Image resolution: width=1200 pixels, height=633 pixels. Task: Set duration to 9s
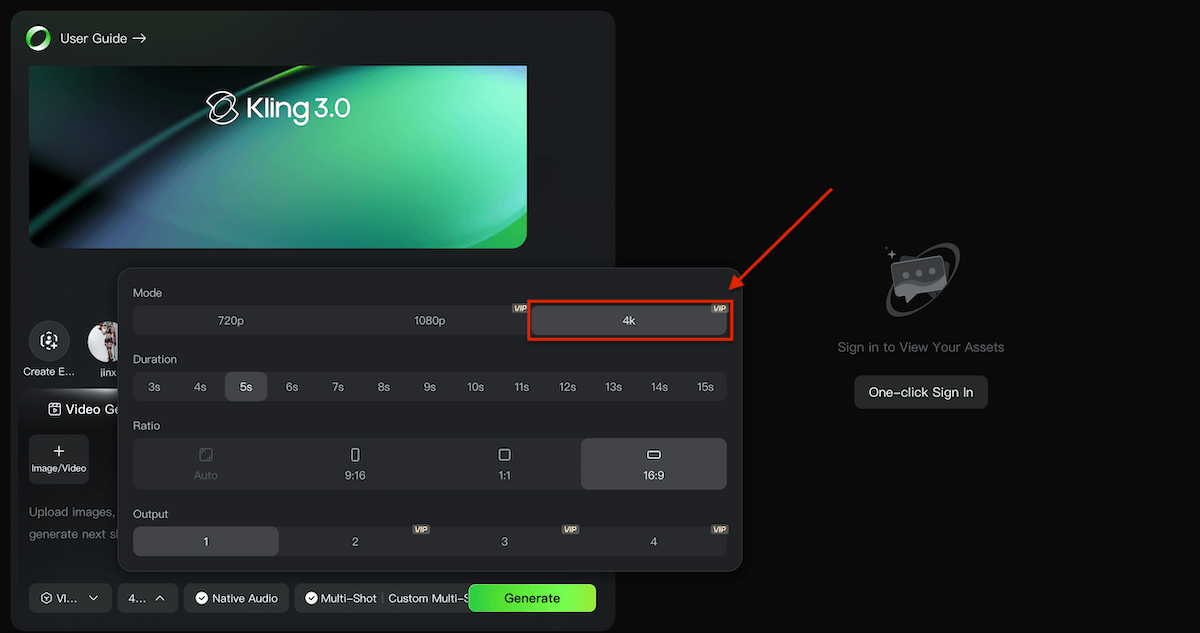click(x=429, y=387)
